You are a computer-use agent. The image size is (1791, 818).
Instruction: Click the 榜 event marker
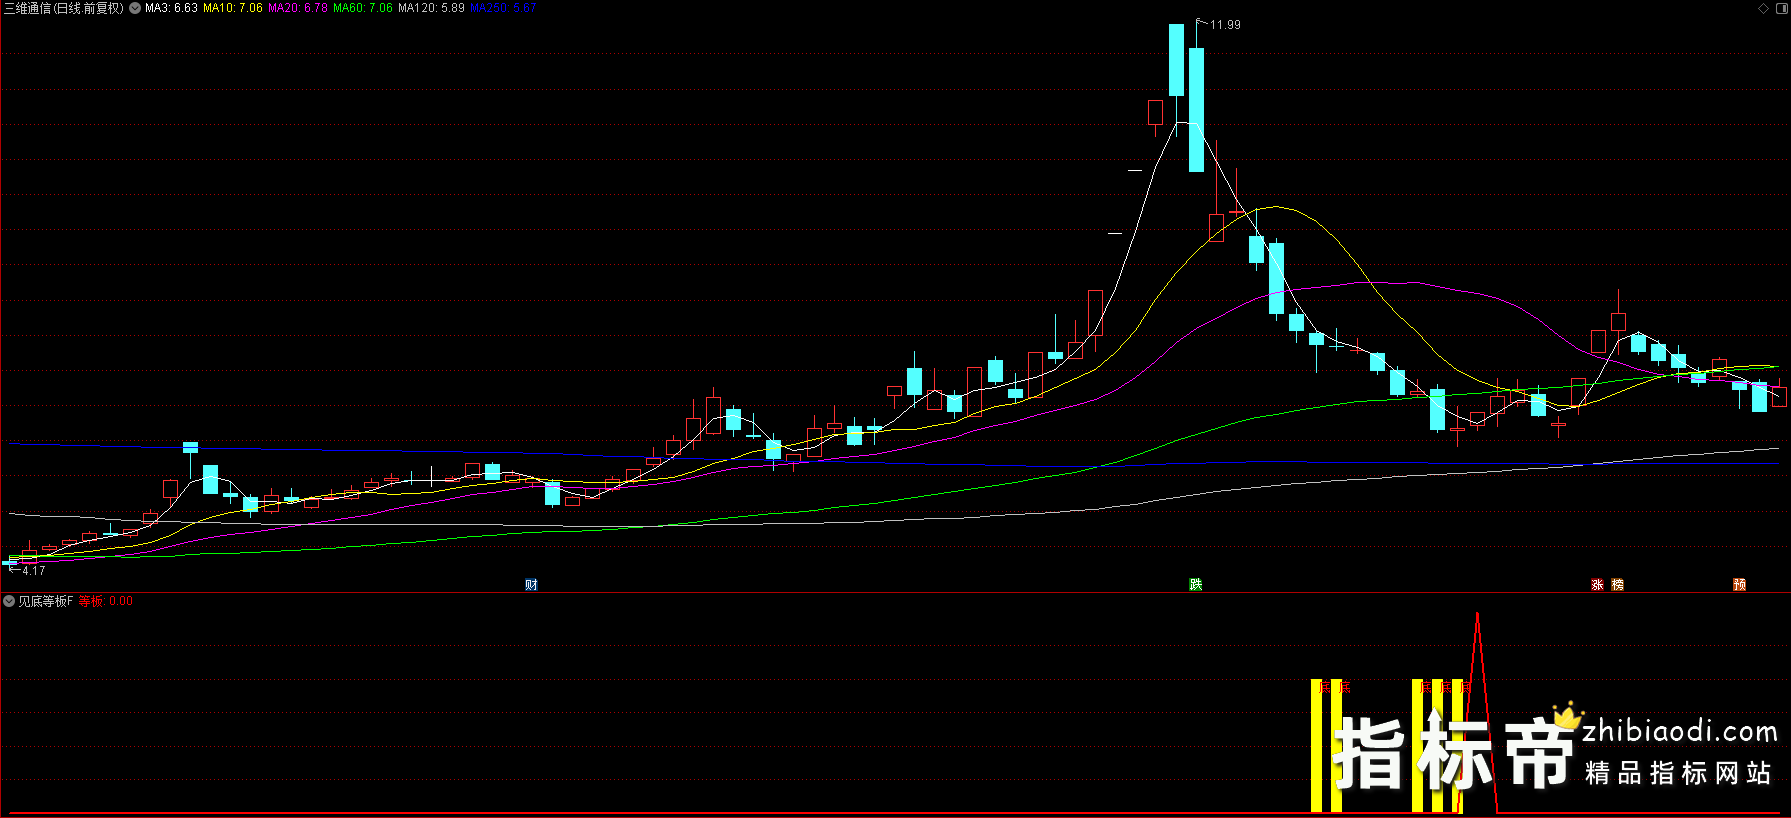[1618, 585]
